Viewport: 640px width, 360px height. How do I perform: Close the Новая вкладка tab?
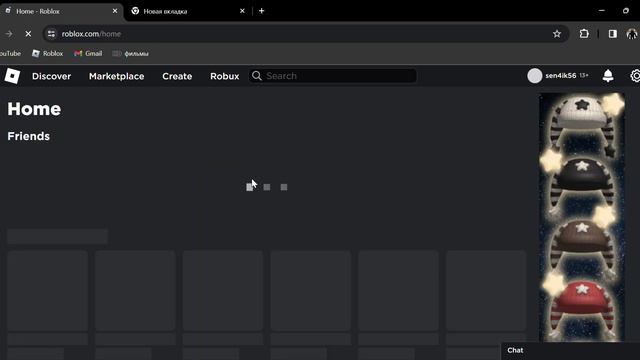coord(242,11)
